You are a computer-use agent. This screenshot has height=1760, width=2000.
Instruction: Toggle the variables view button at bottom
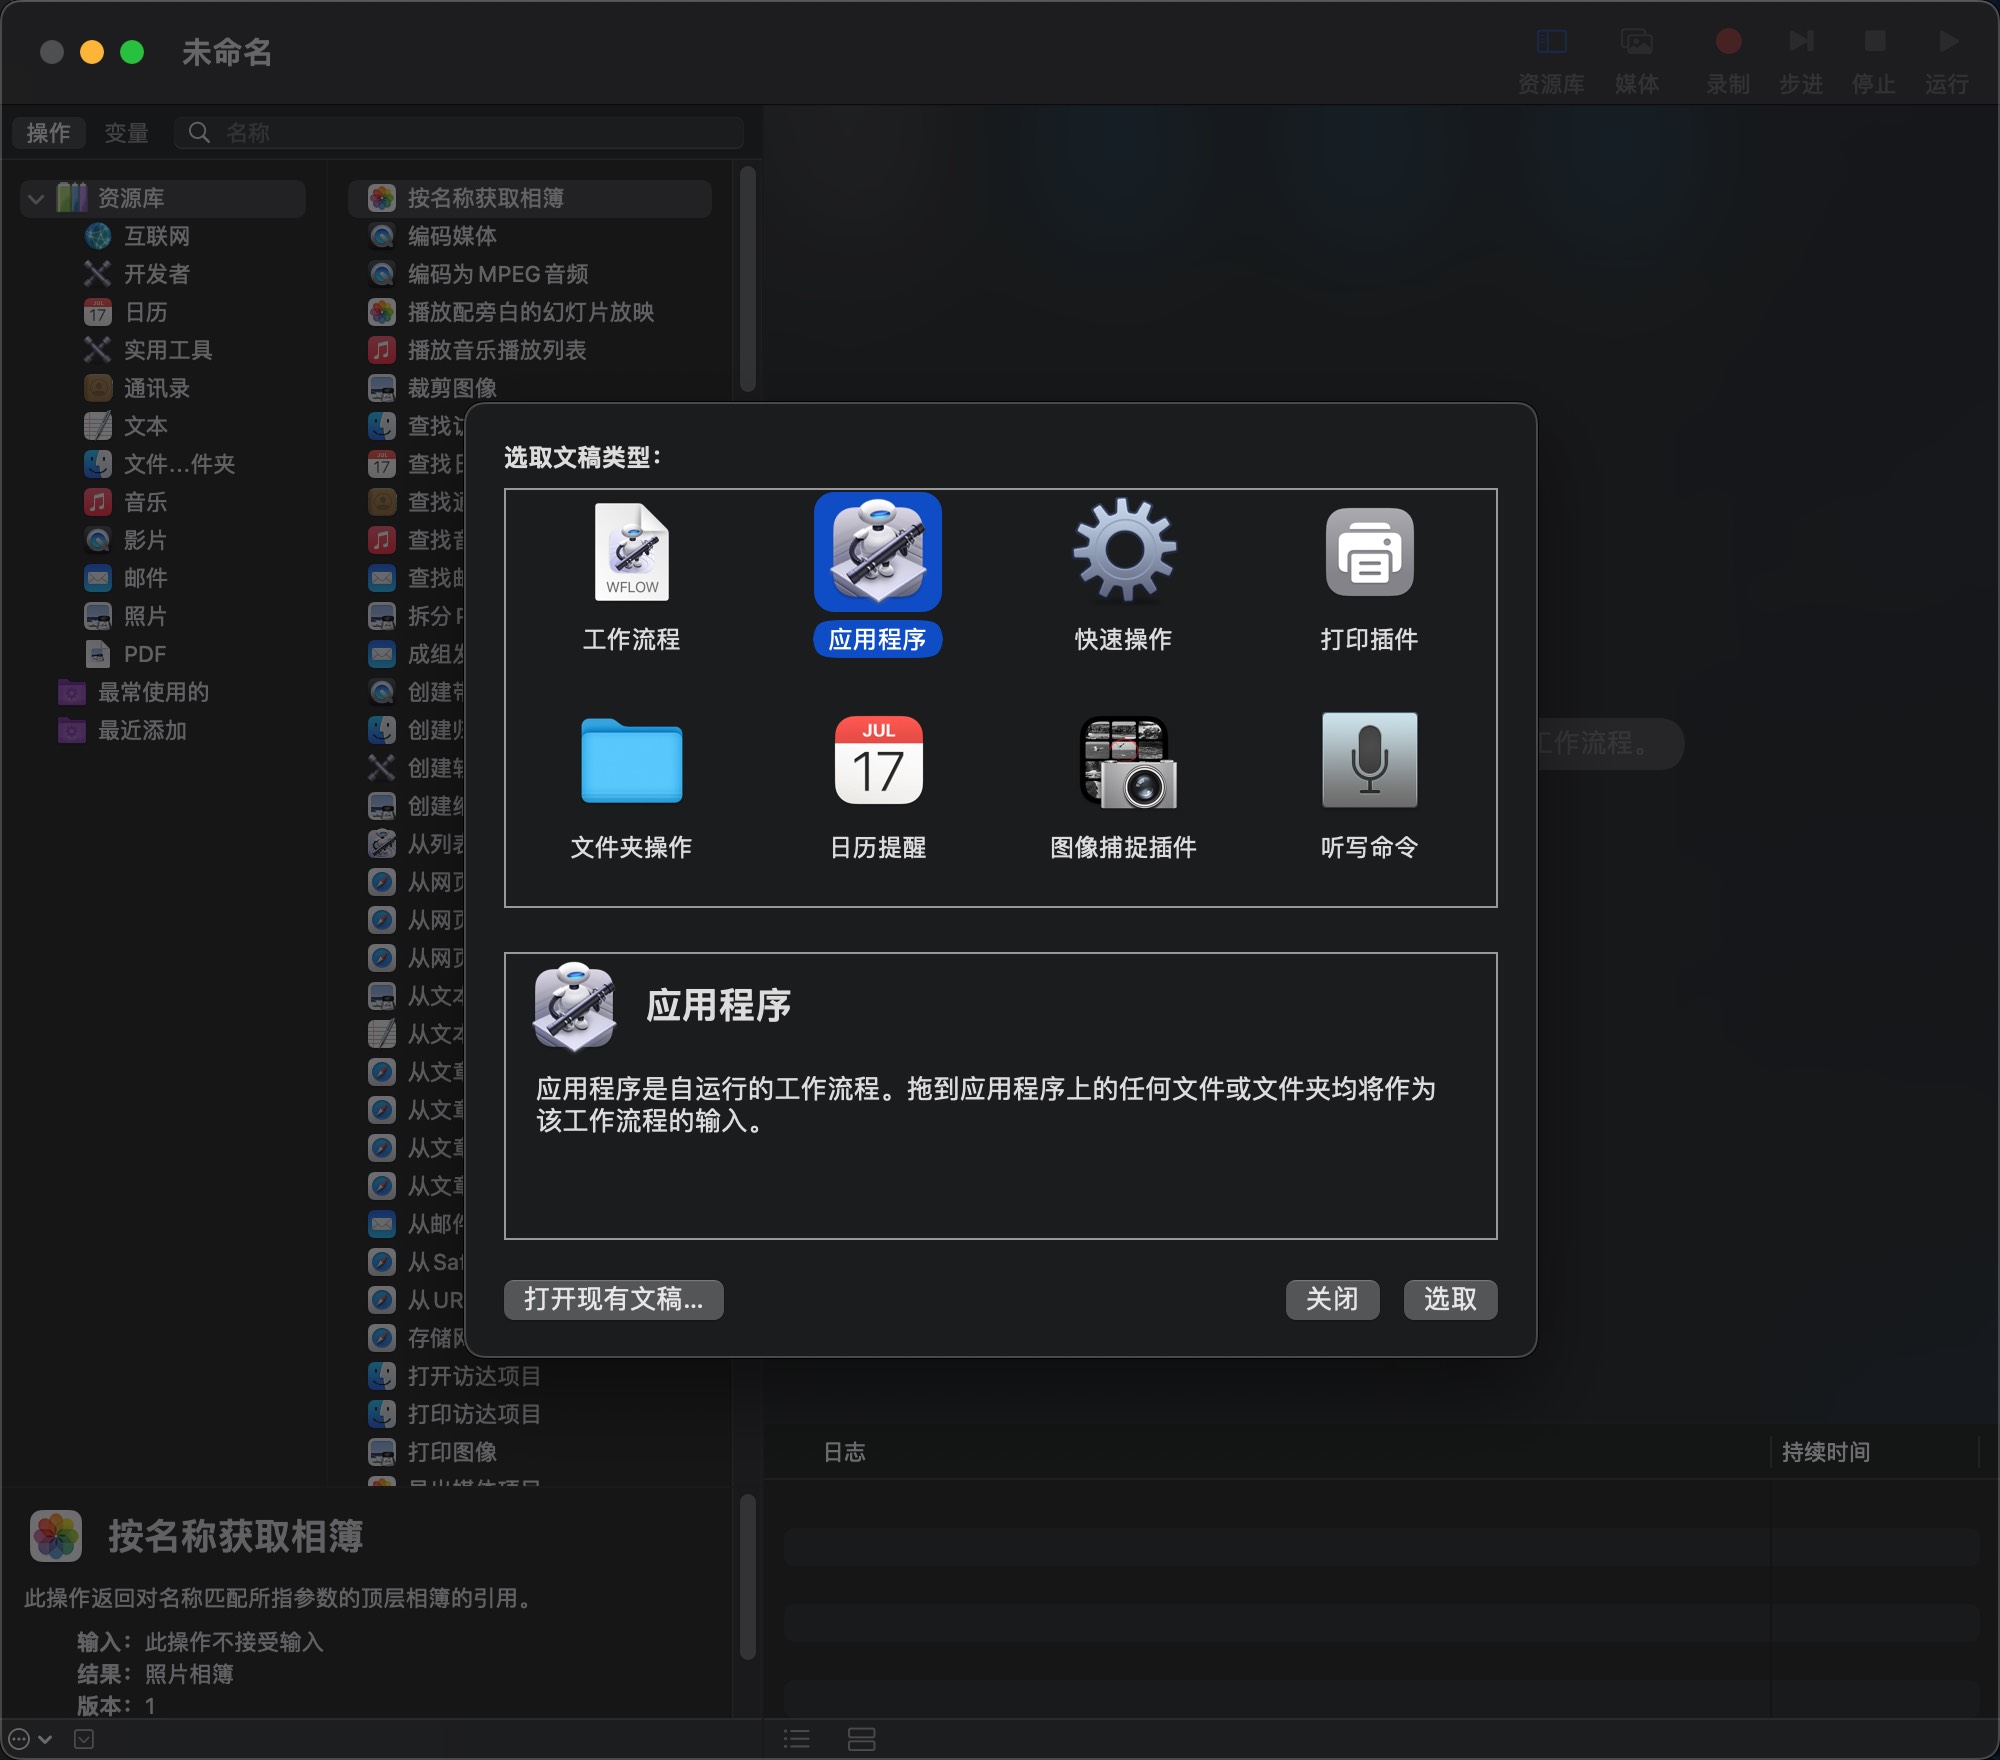pos(861,1739)
